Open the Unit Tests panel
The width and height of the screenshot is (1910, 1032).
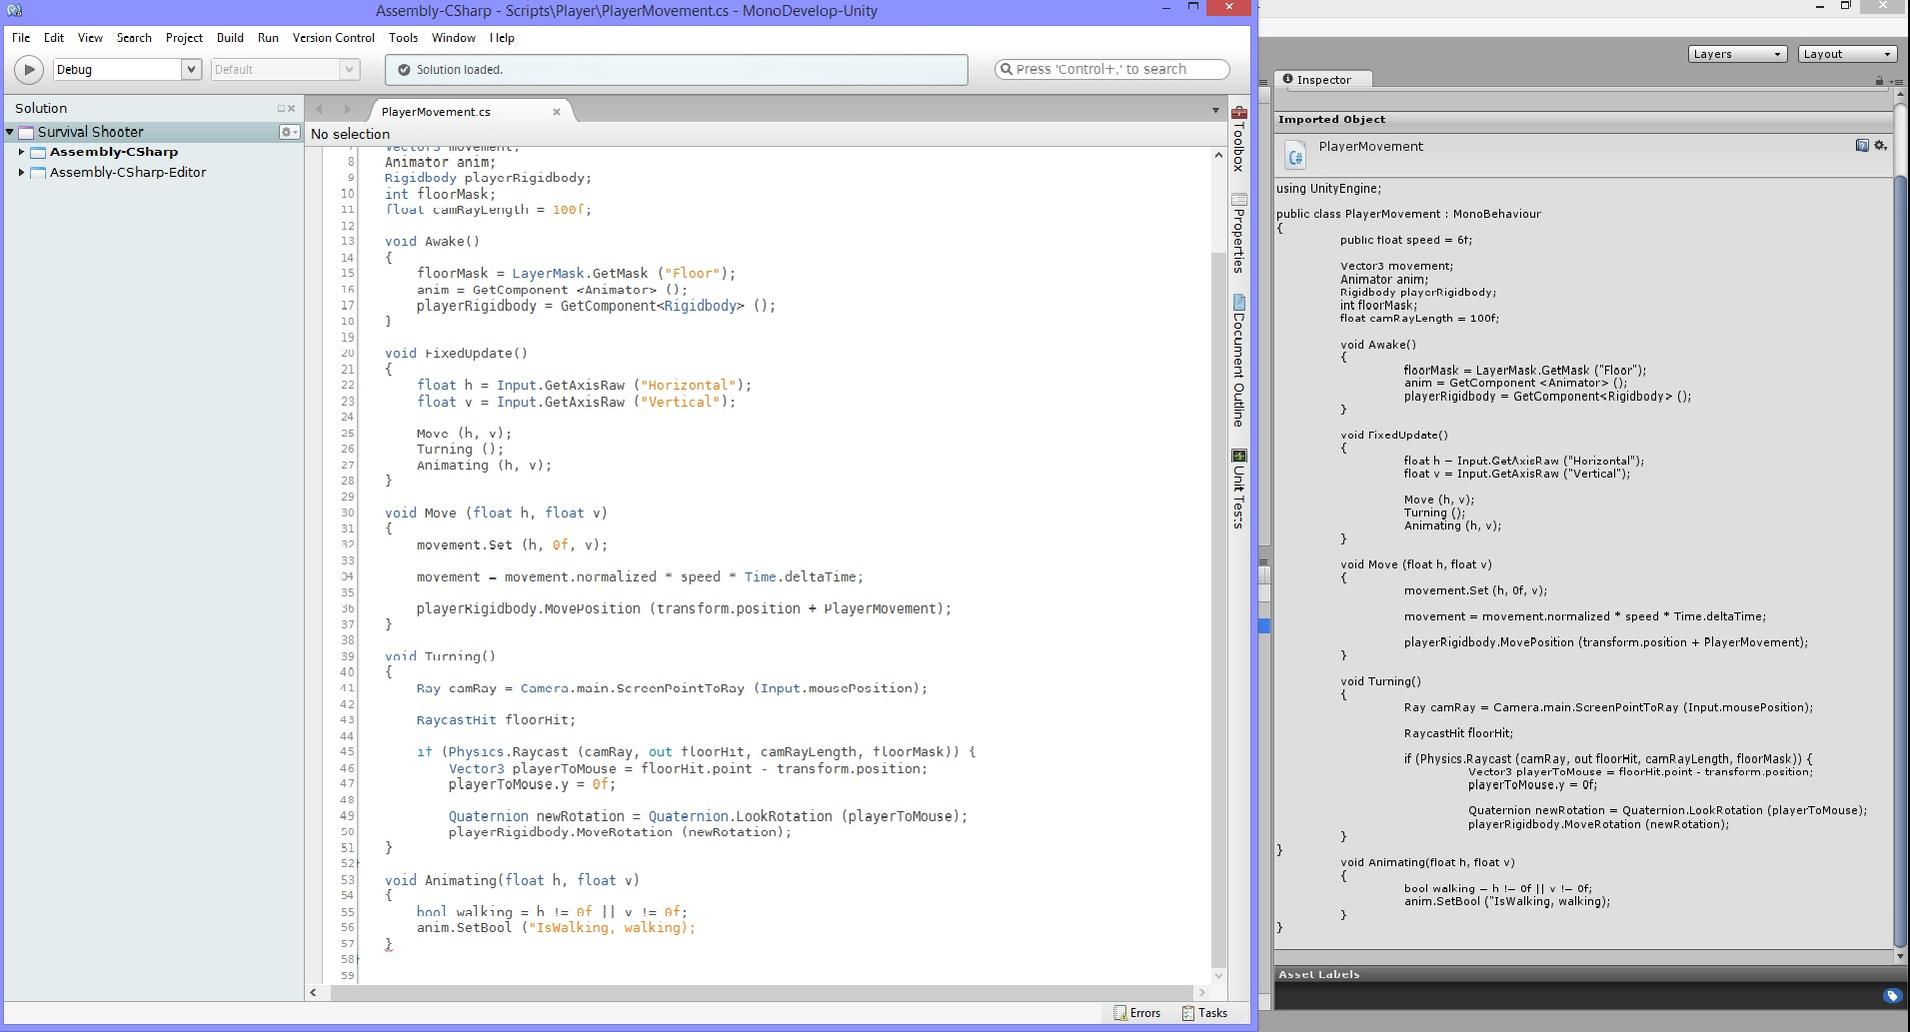pos(1239,490)
